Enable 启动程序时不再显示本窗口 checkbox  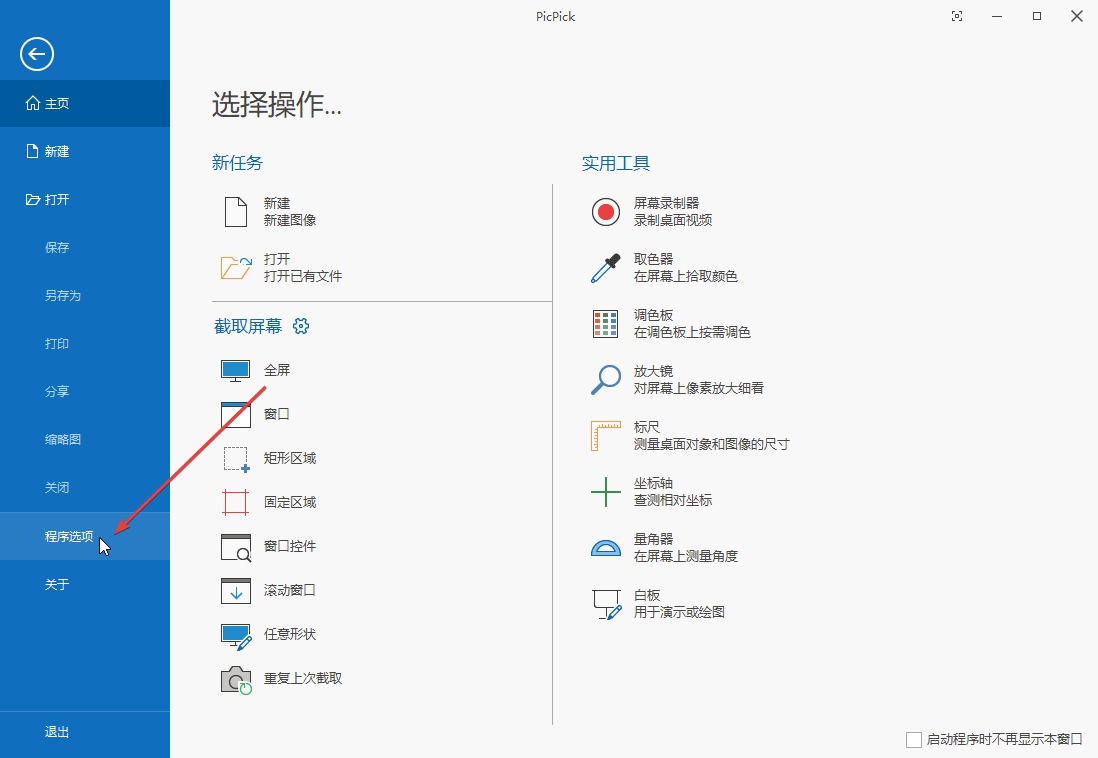click(x=914, y=739)
